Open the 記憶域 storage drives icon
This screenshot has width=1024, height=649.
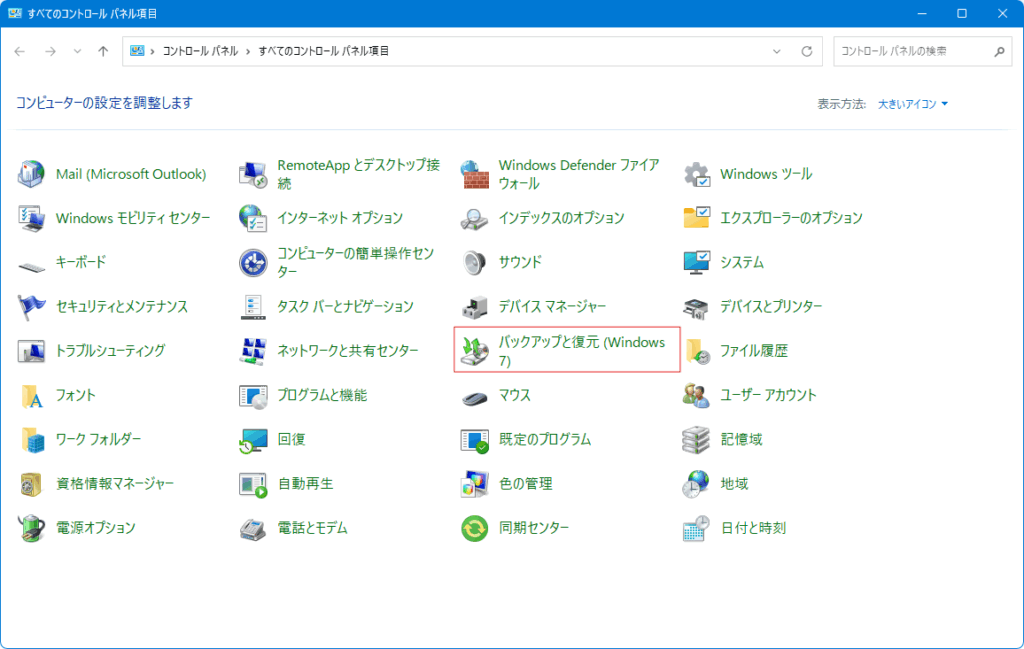[x=696, y=439]
